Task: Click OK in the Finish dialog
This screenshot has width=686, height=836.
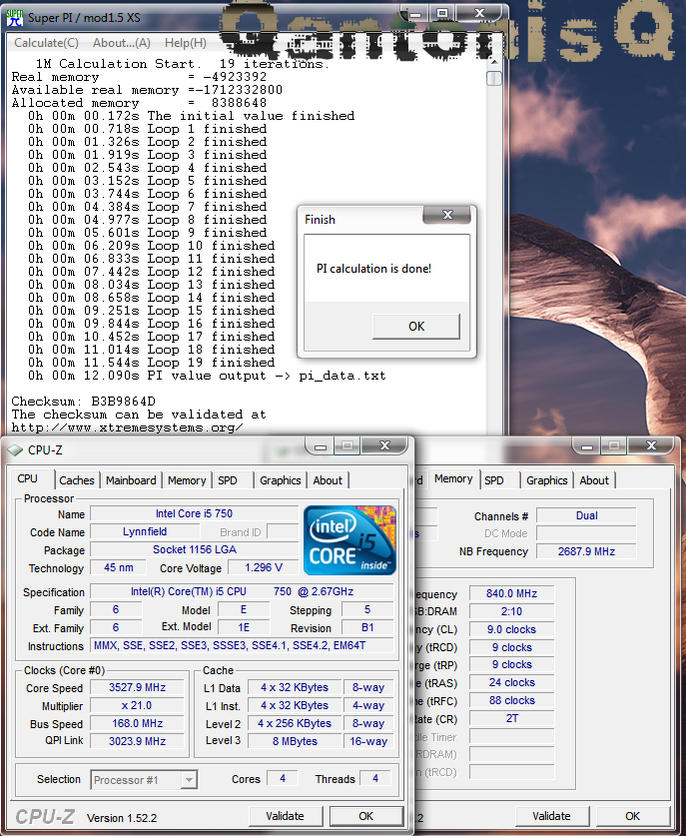Action: point(416,326)
